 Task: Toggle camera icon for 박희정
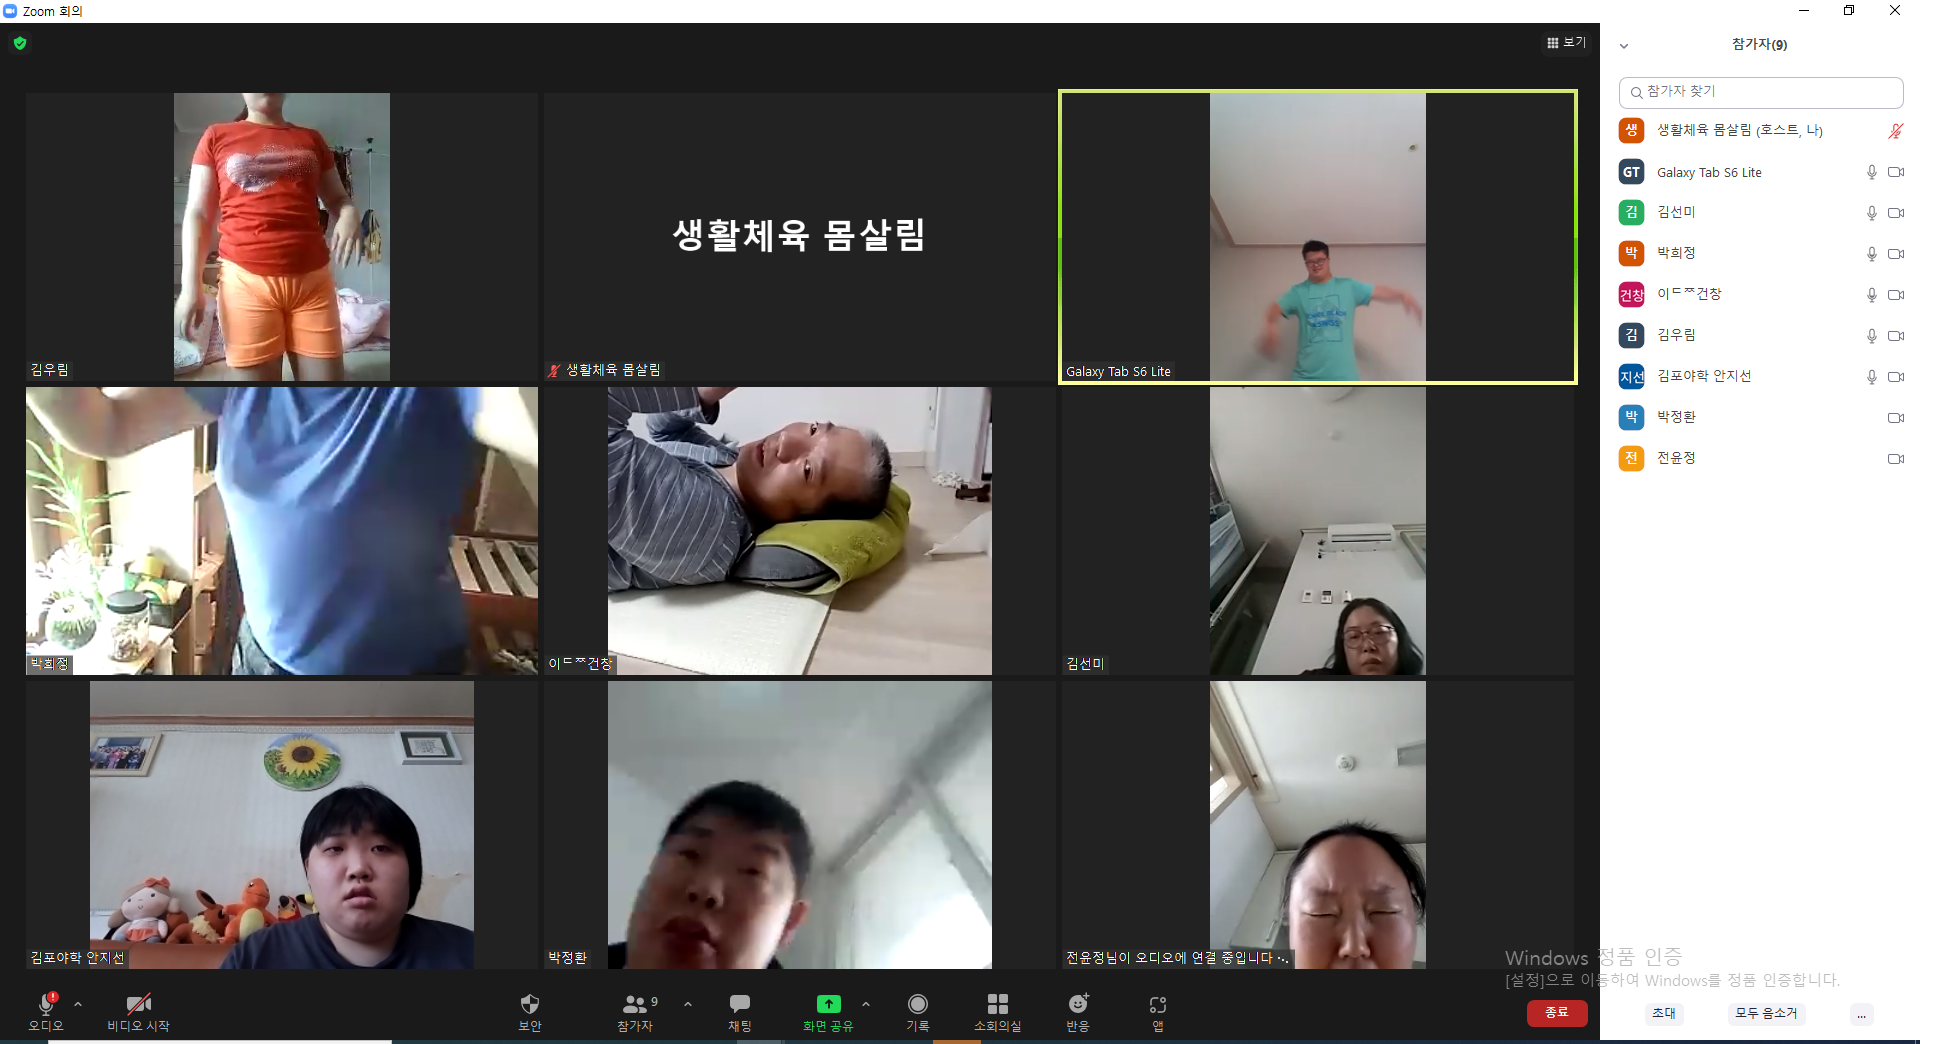(1896, 254)
